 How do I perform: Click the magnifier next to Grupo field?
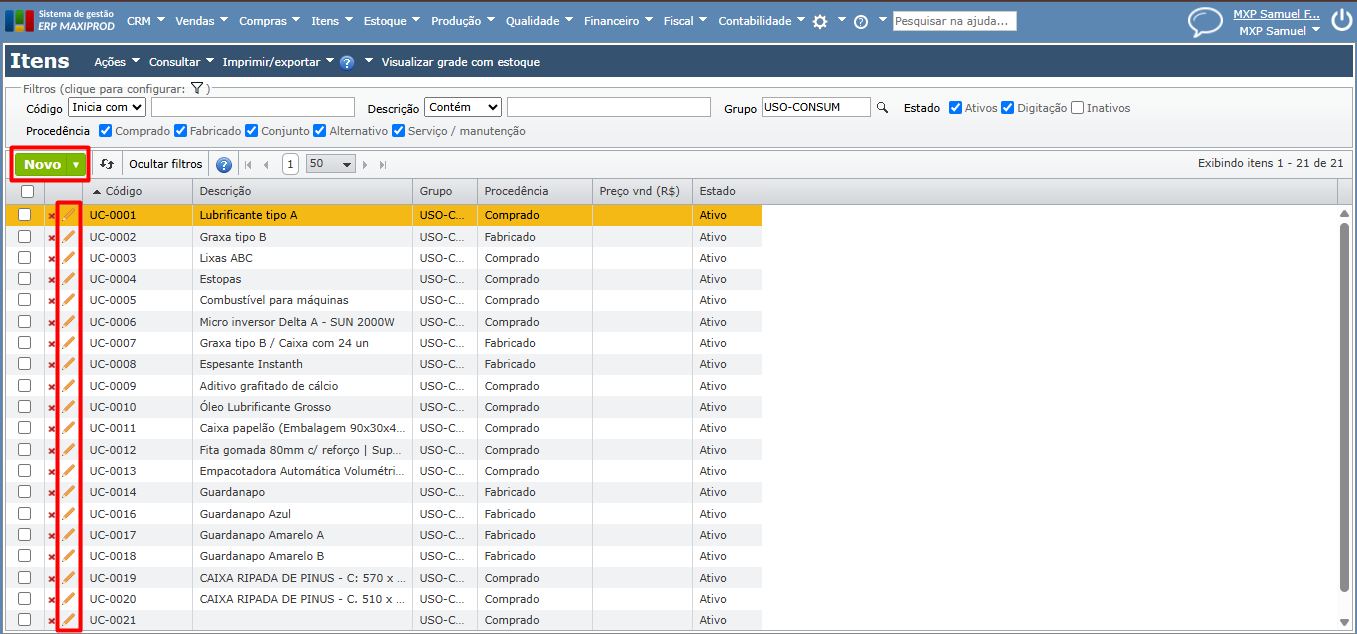(882, 108)
